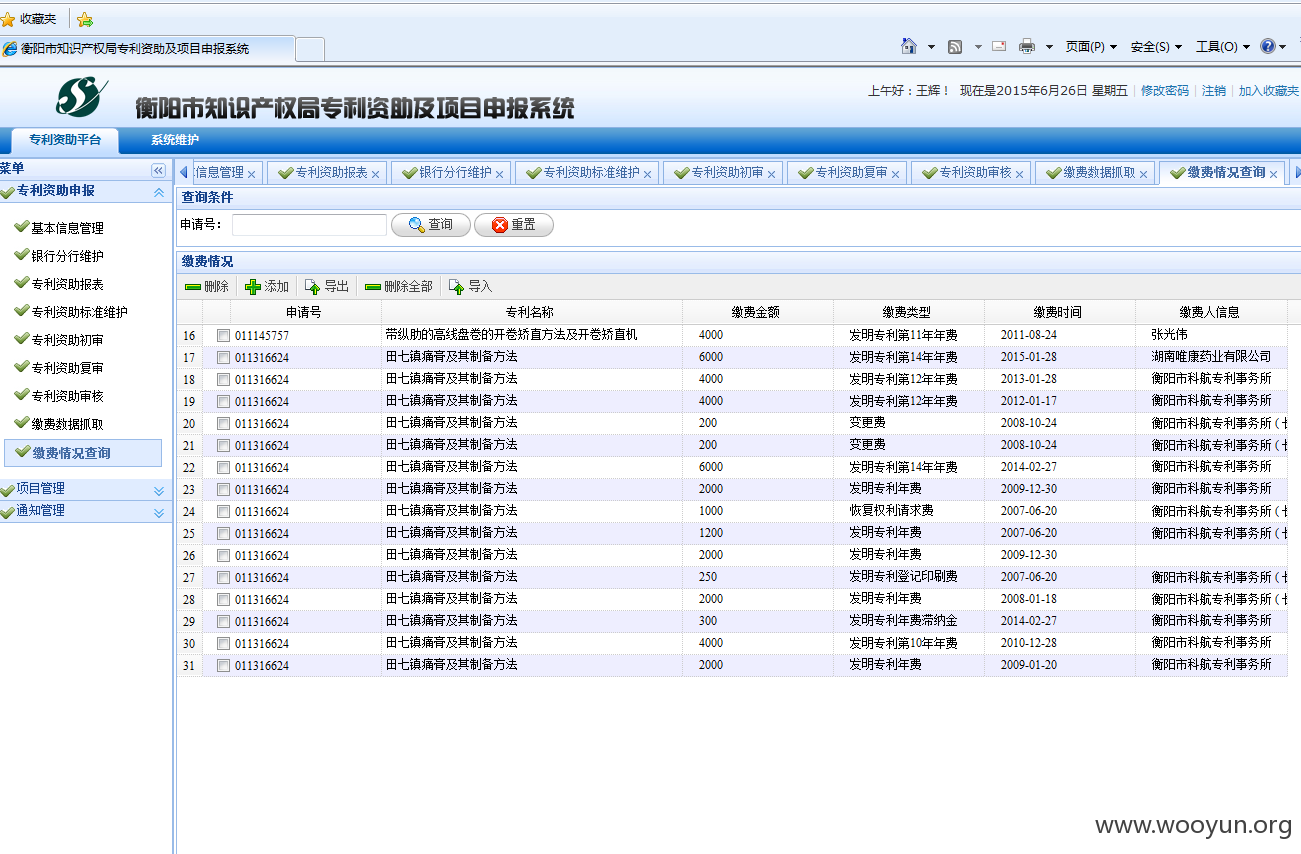Check the checkbox in row 22

223,468
